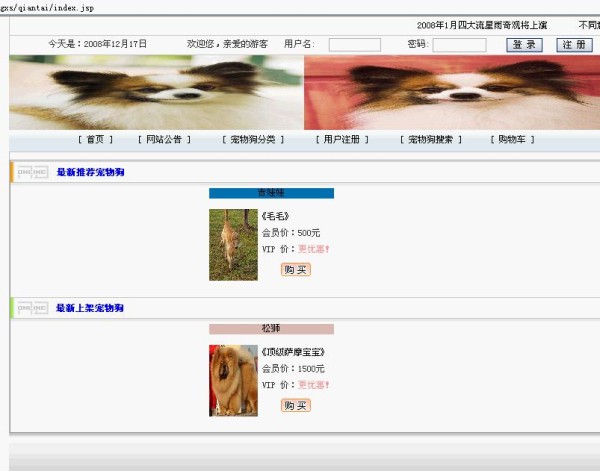Click the left papillon banner image
The width and height of the screenshot is (600, 471).
[x=157, y=92]
